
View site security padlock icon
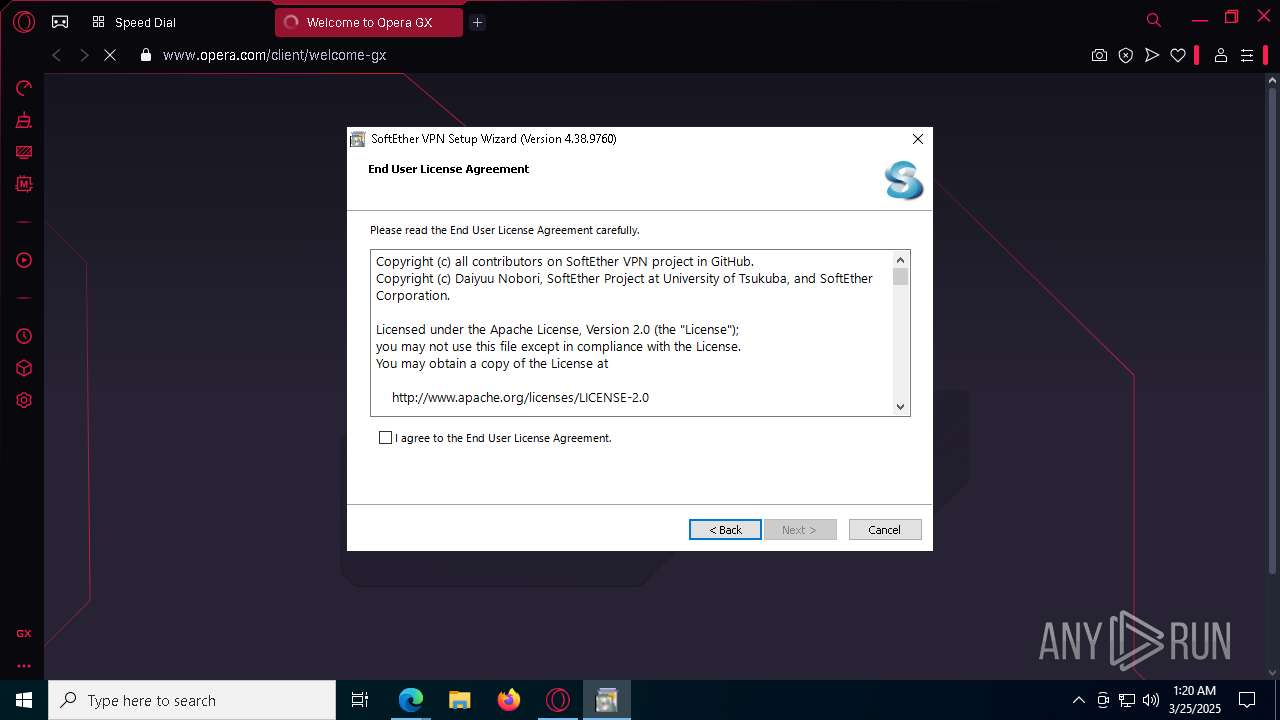pyautogui.click(x=146, y=55)
